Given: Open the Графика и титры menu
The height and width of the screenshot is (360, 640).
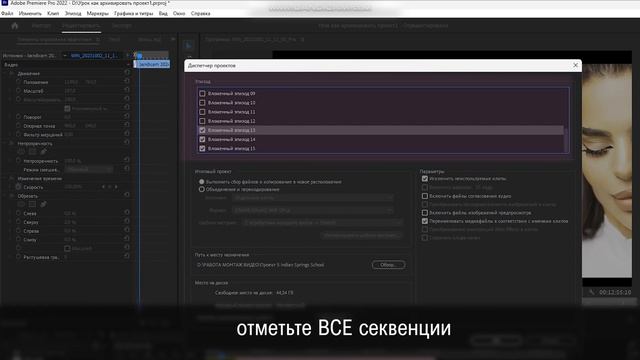Looking at the screenshot, I should (133, 13).
